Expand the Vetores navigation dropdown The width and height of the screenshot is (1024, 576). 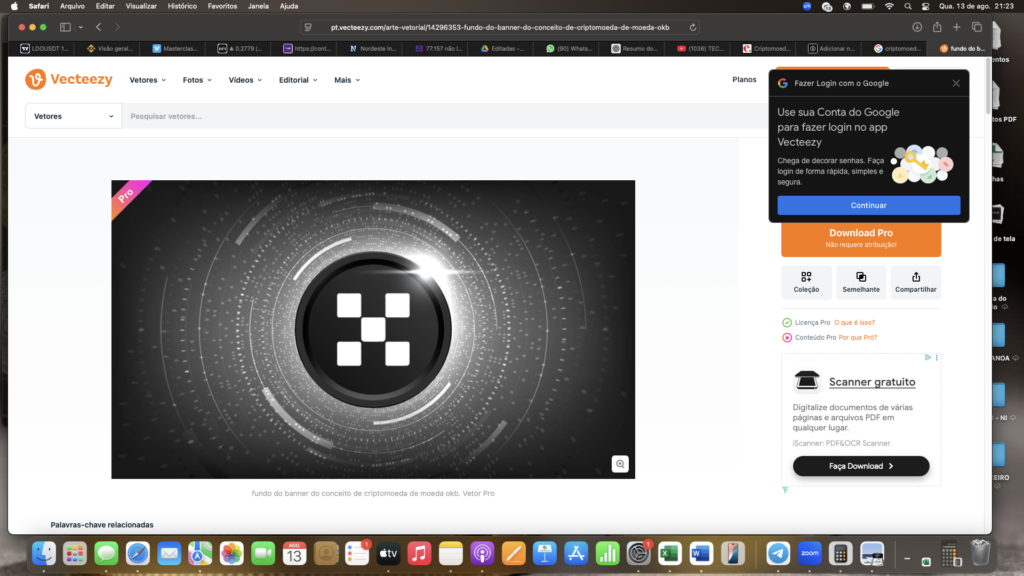[148, 80]
